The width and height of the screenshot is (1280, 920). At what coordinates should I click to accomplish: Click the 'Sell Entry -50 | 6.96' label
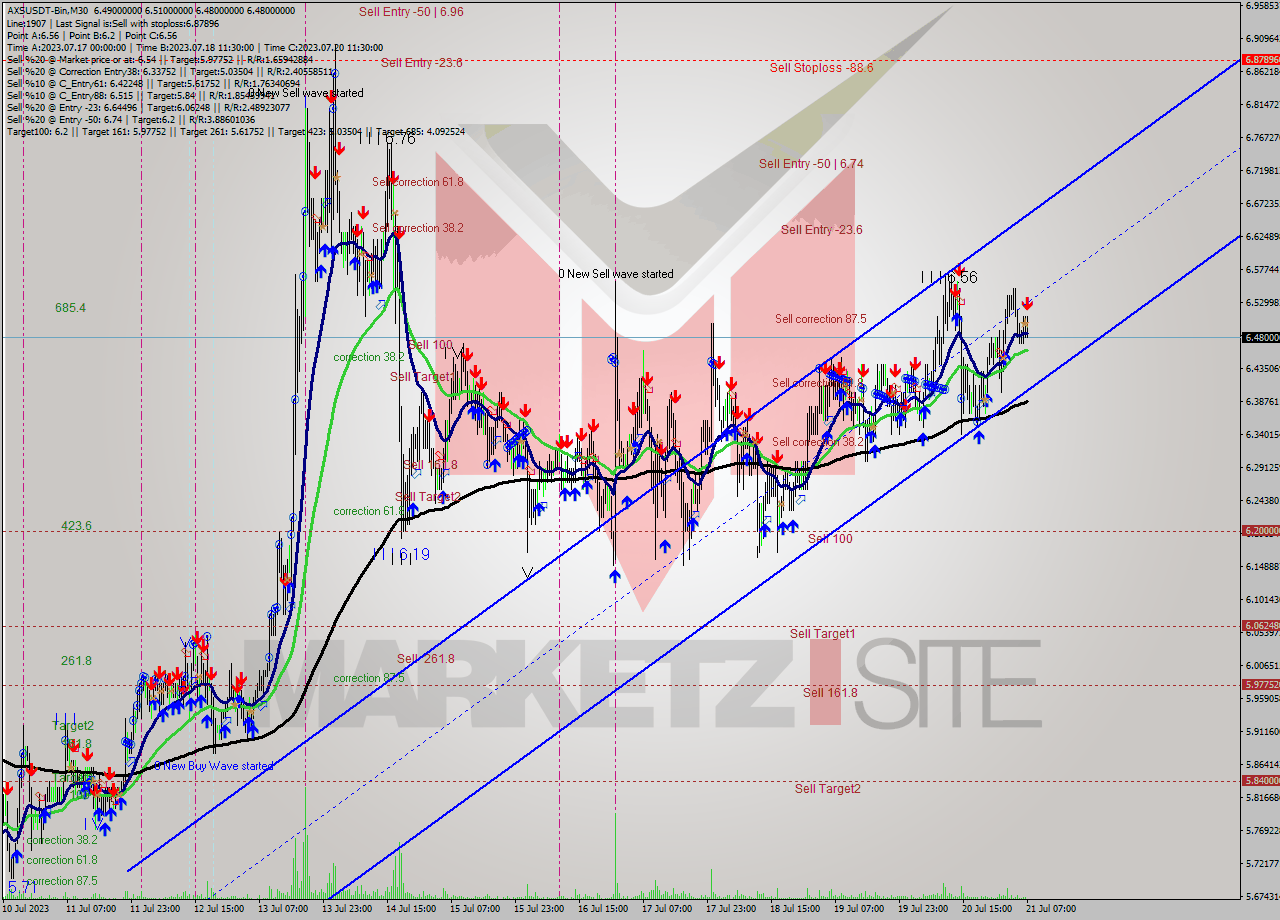411,12
